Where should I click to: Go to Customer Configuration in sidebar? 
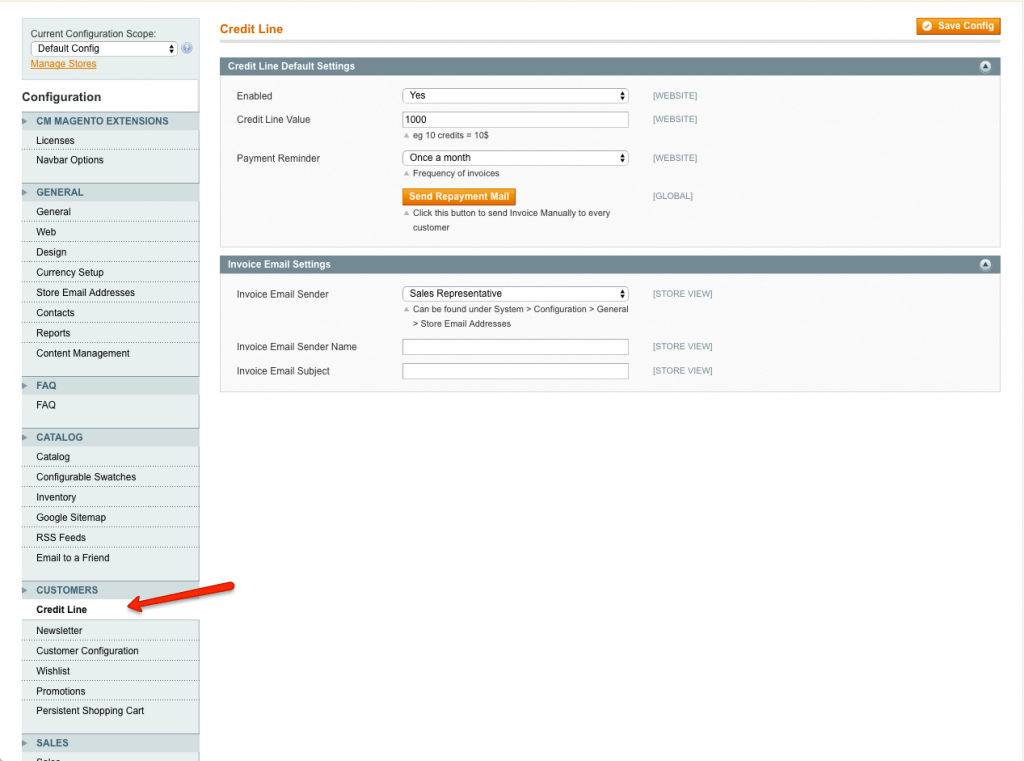tap(87, 651)
